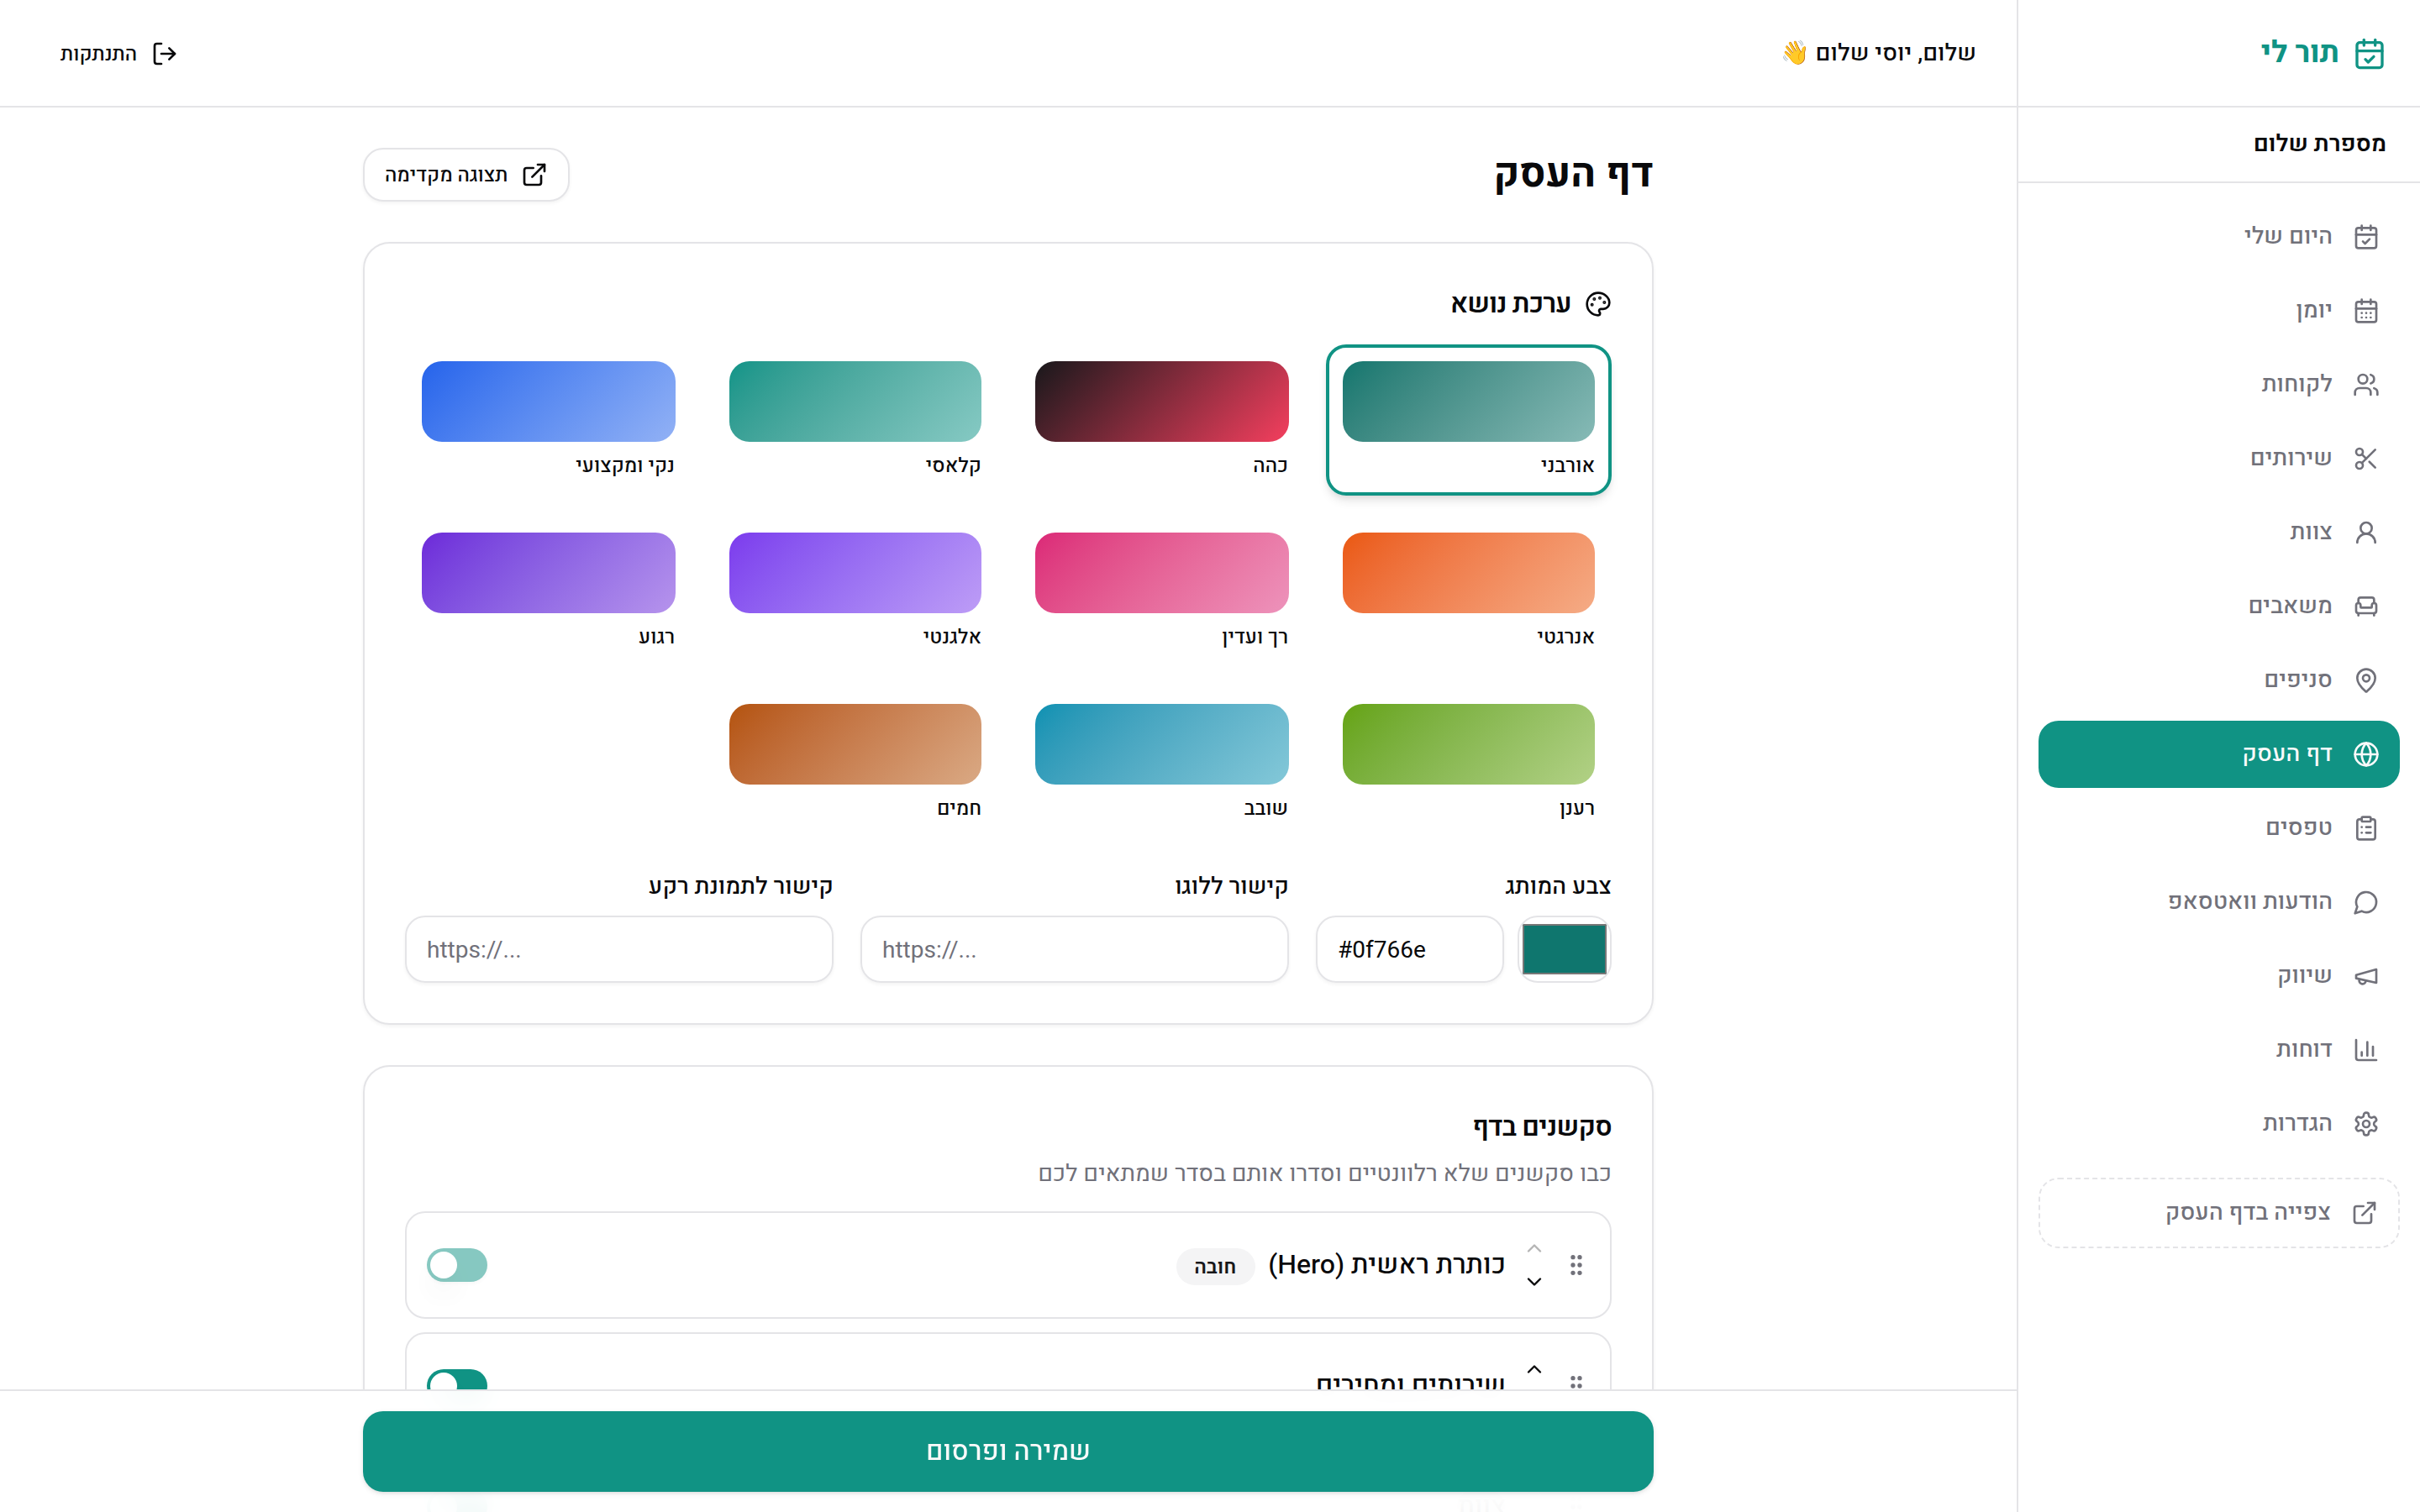Click the התנתקות logout button
2420x1512 pixels.
point(118,53)
